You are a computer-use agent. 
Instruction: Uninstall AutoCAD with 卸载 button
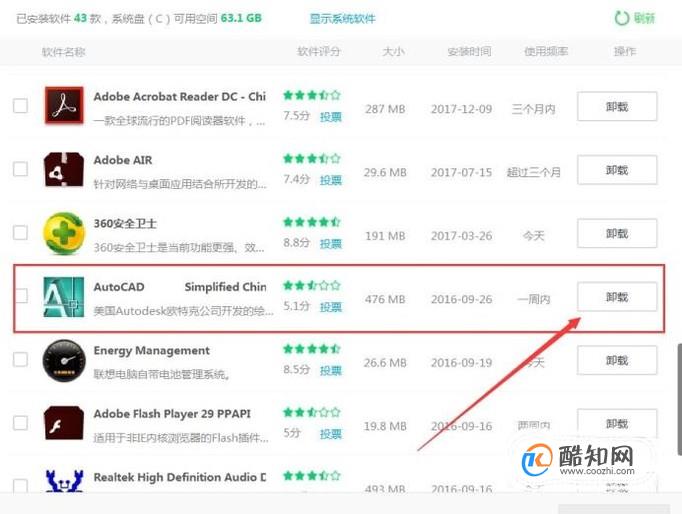617,297
